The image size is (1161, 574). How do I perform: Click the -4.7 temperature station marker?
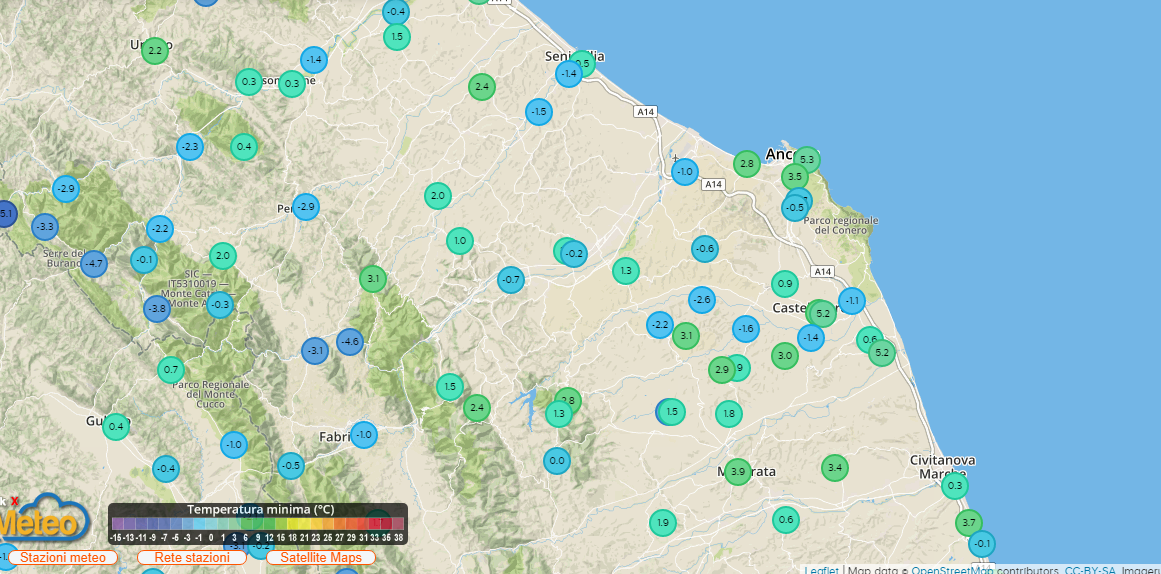(93, 265)
